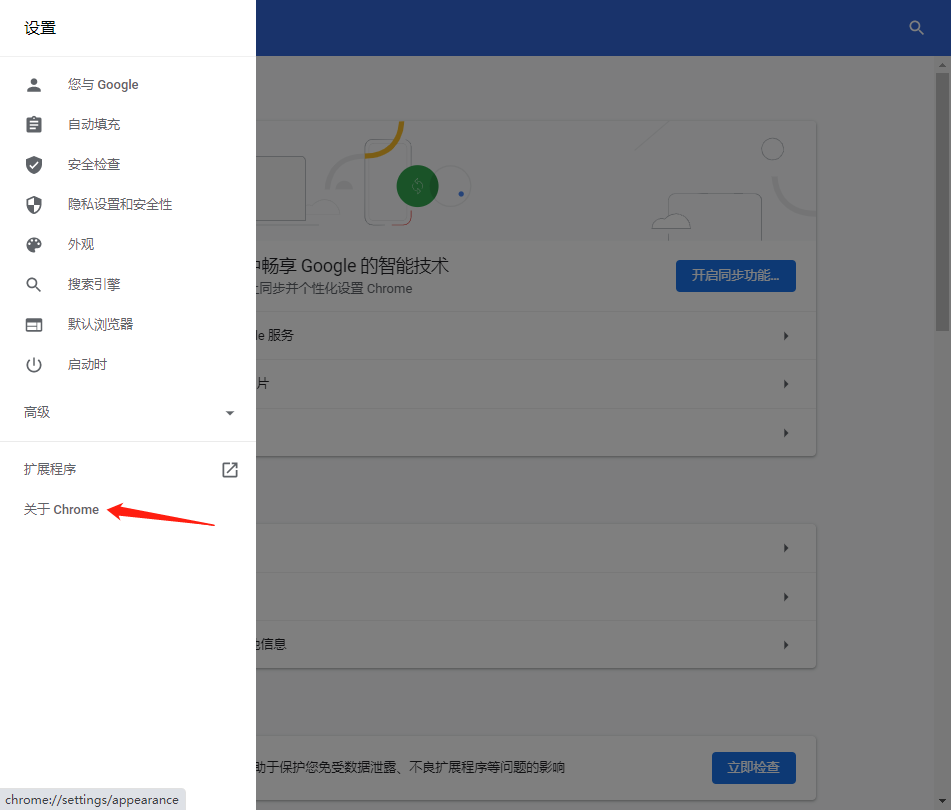This screenshot has height=810, width=951.
Task: Click the clipboard icon for 自动填充
Action: [34, 124]
